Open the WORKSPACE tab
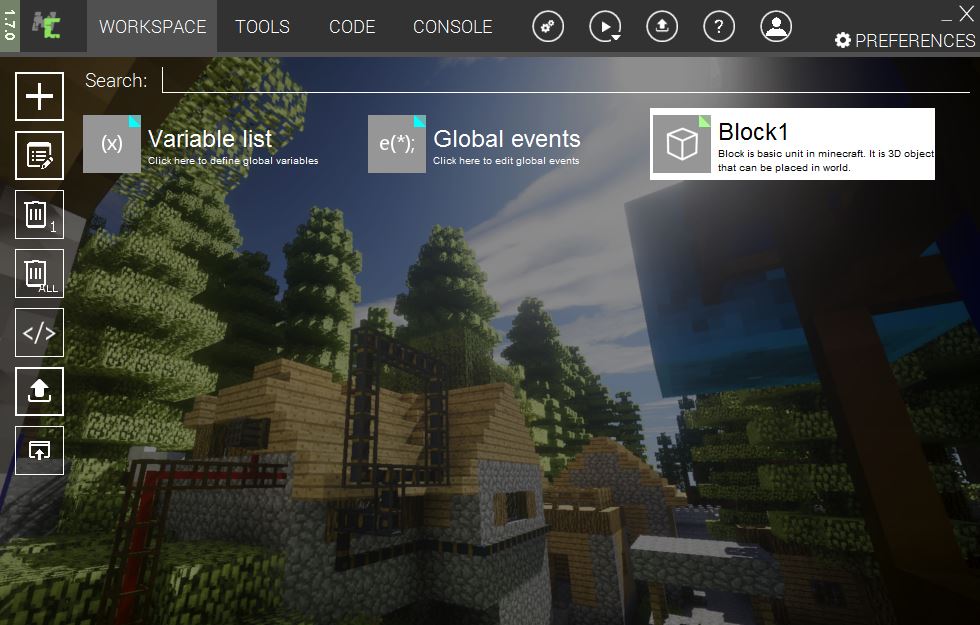Viewport: 980px width, 625px height. coord(152,27)
